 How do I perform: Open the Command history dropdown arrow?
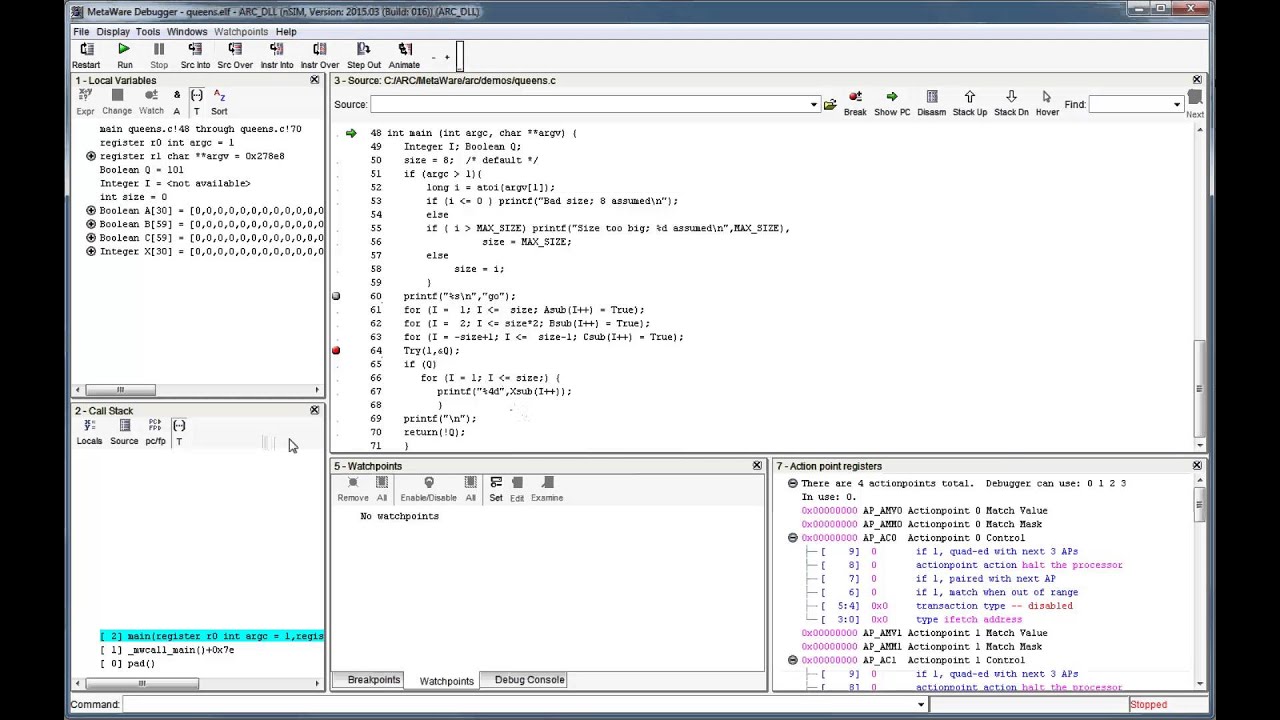coord(921,705)
